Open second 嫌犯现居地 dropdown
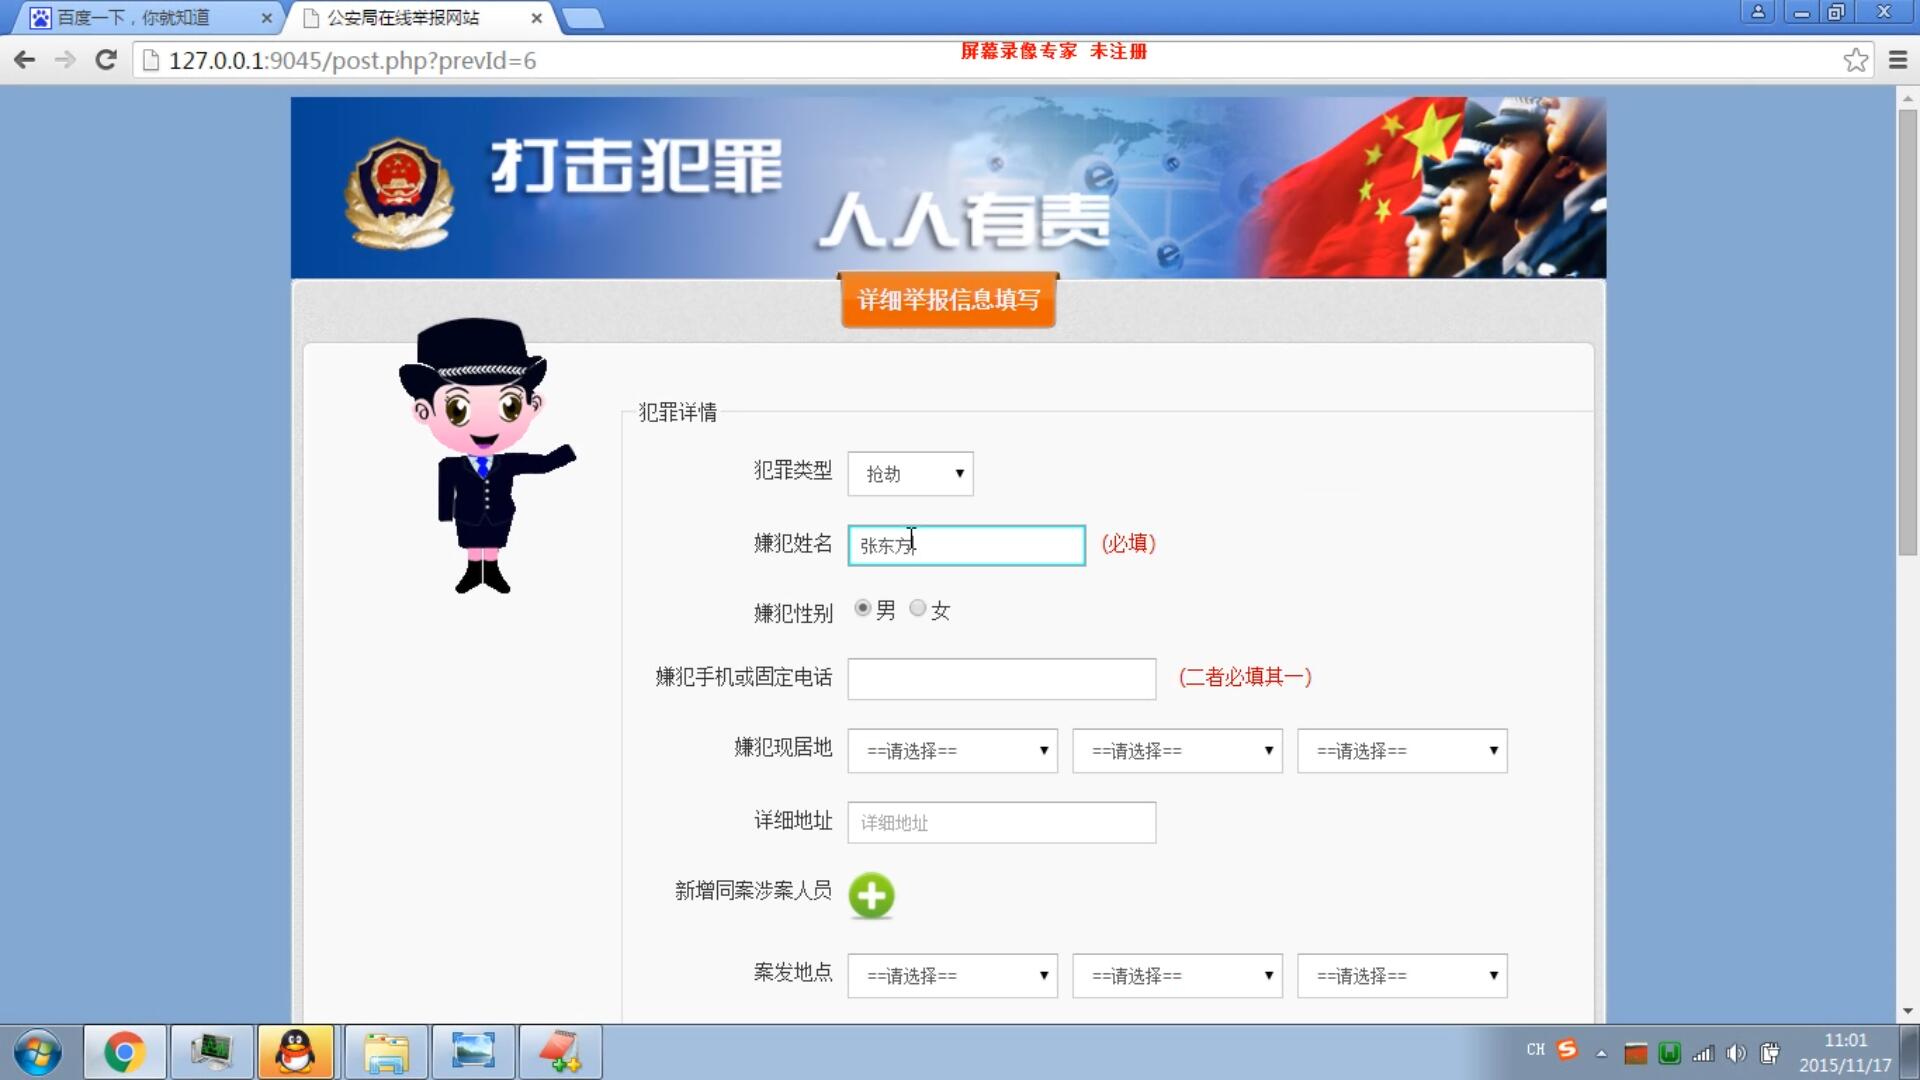The height and width of the screenshot is (1080, 1920). pos(1177,751)
